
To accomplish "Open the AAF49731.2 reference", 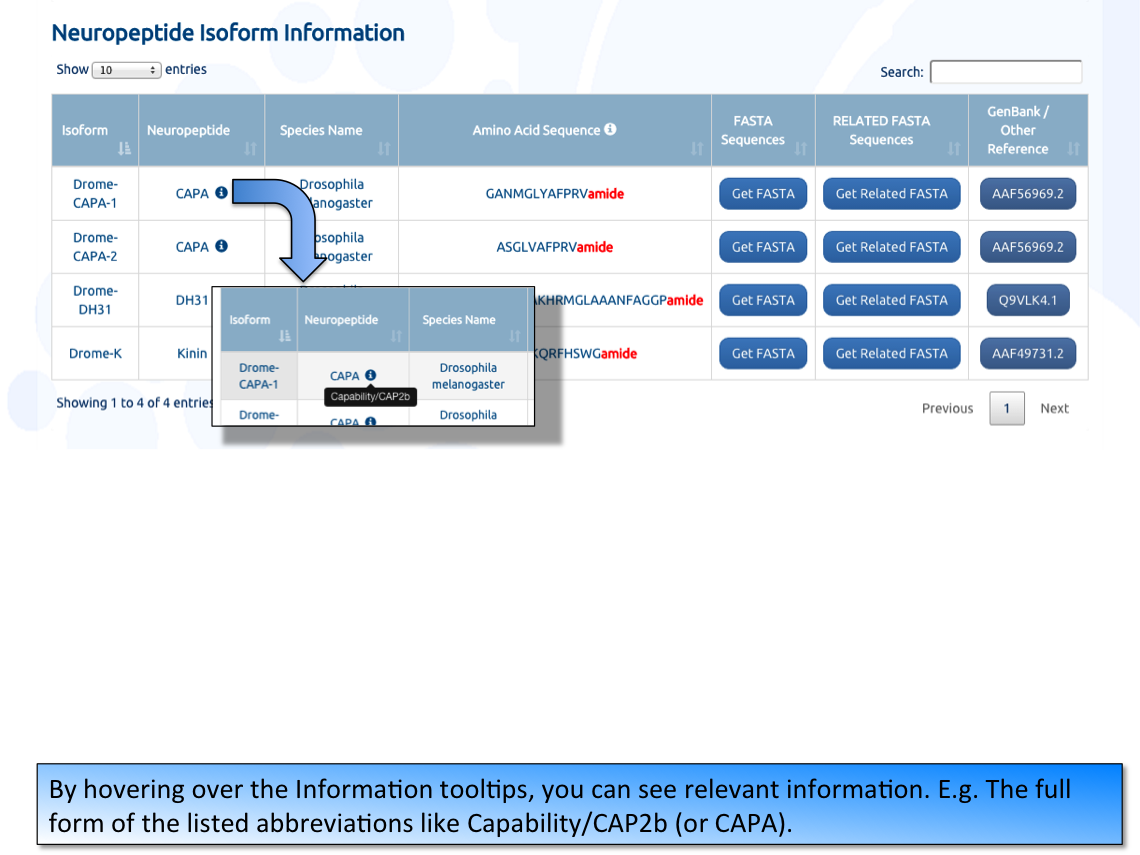I will [x=1028, y=353].
